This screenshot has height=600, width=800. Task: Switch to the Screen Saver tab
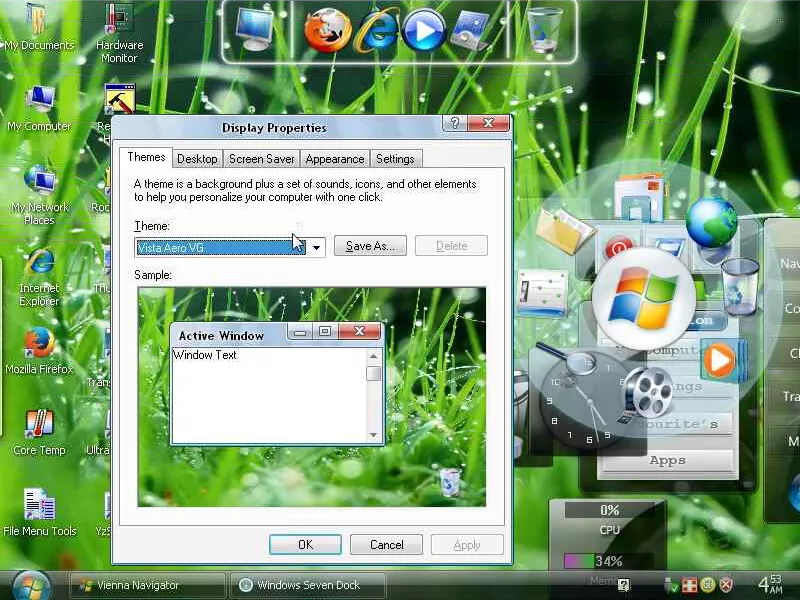click(x=261, y=159)
